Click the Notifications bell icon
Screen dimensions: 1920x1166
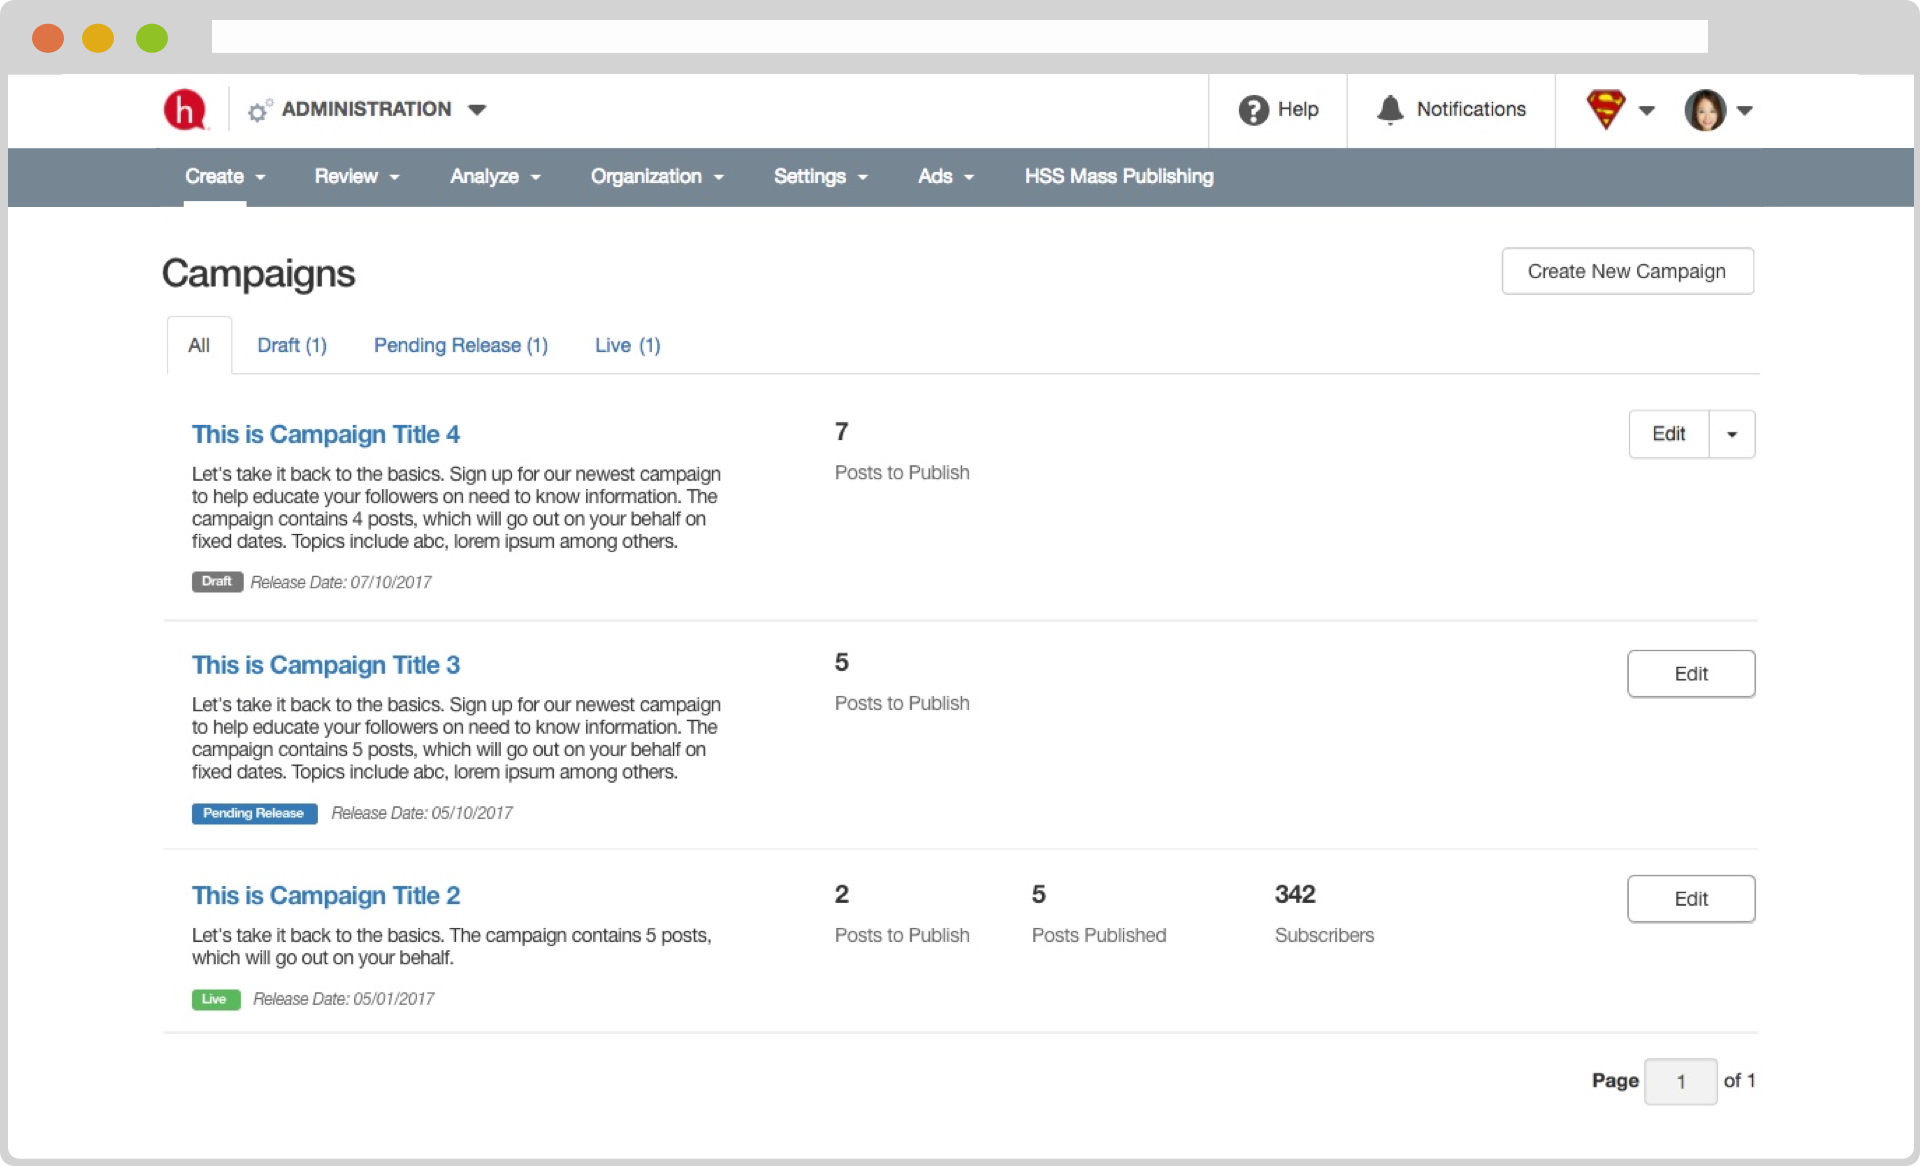pyautogui.click(x=1390, y=109)
